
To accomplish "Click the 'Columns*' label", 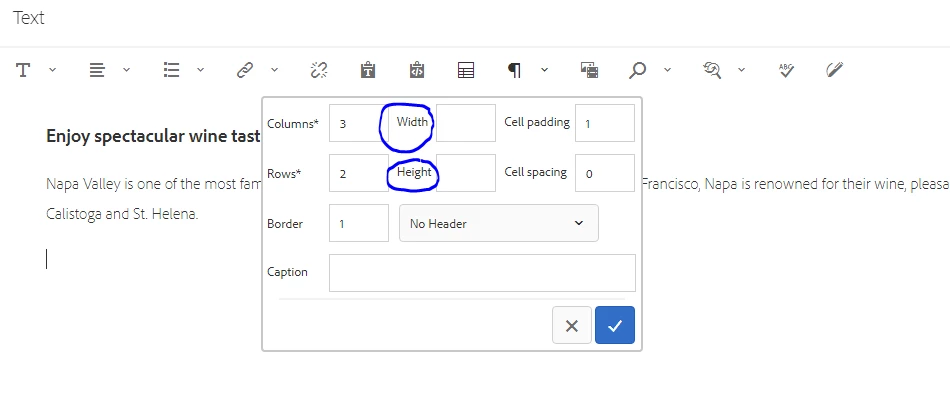I will tap(293, 124).
